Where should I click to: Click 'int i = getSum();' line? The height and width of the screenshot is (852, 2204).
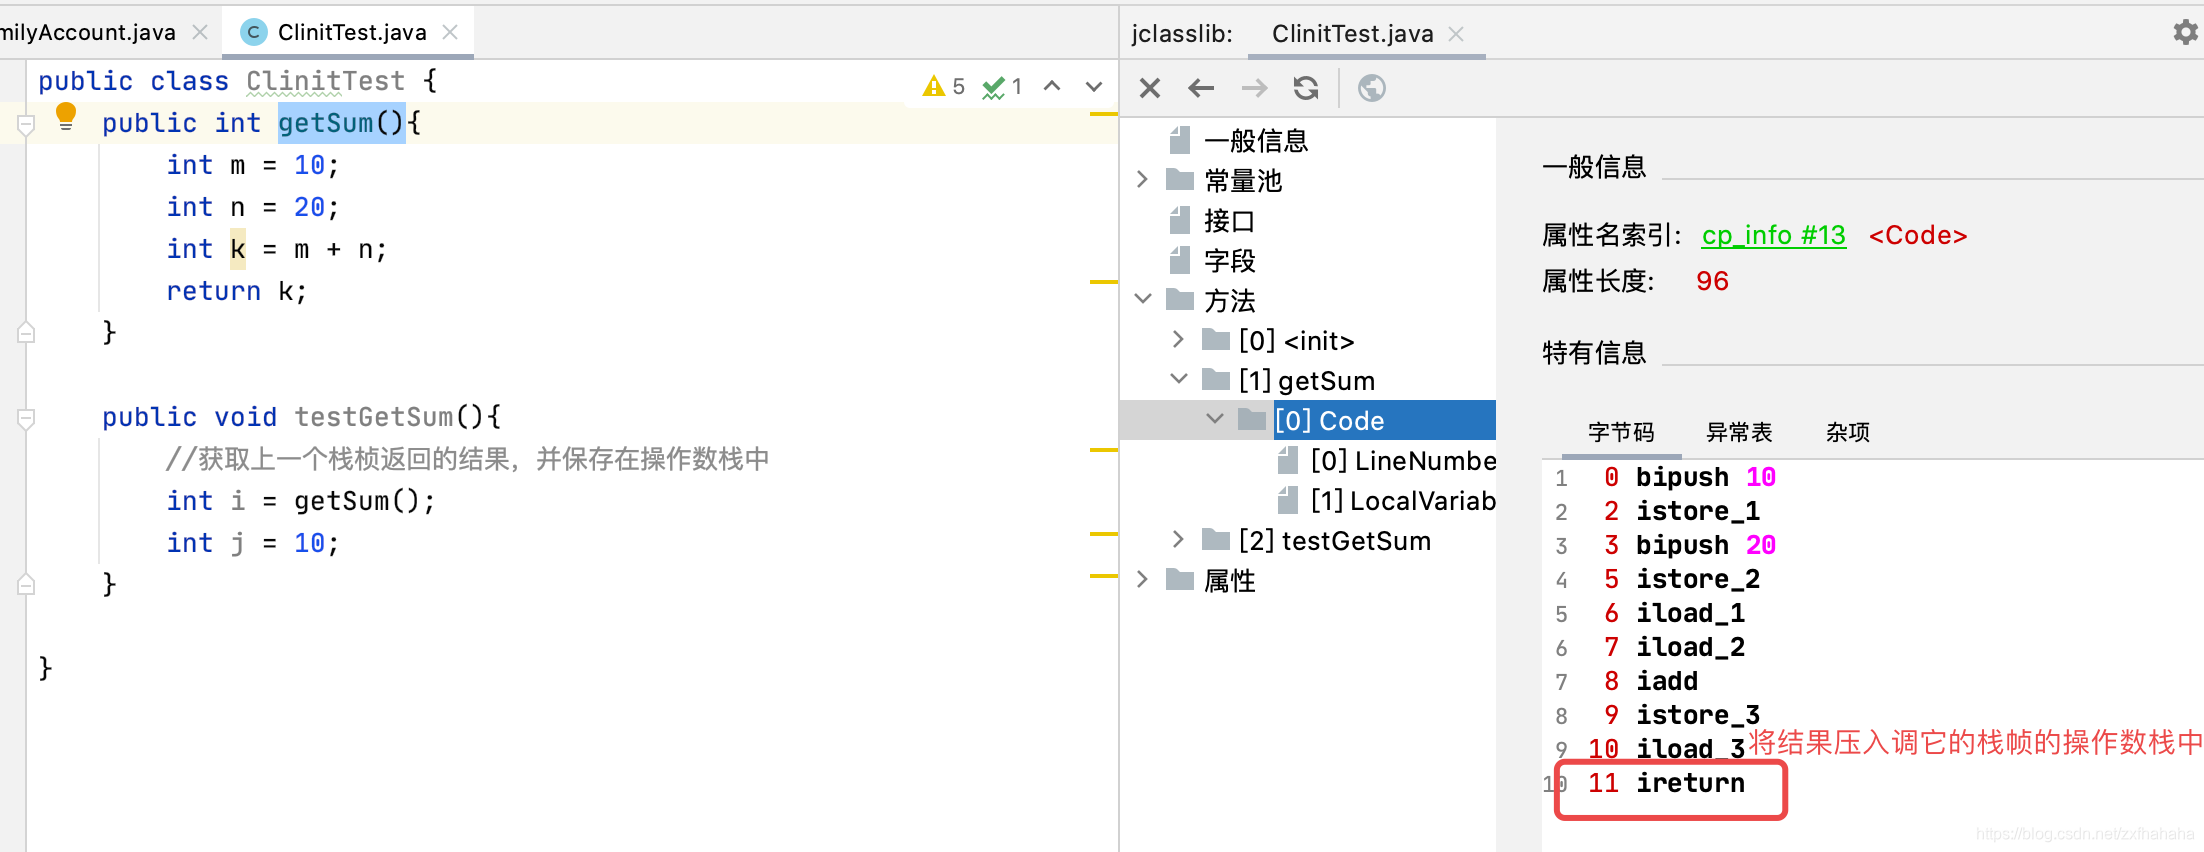tap(301, 501)
